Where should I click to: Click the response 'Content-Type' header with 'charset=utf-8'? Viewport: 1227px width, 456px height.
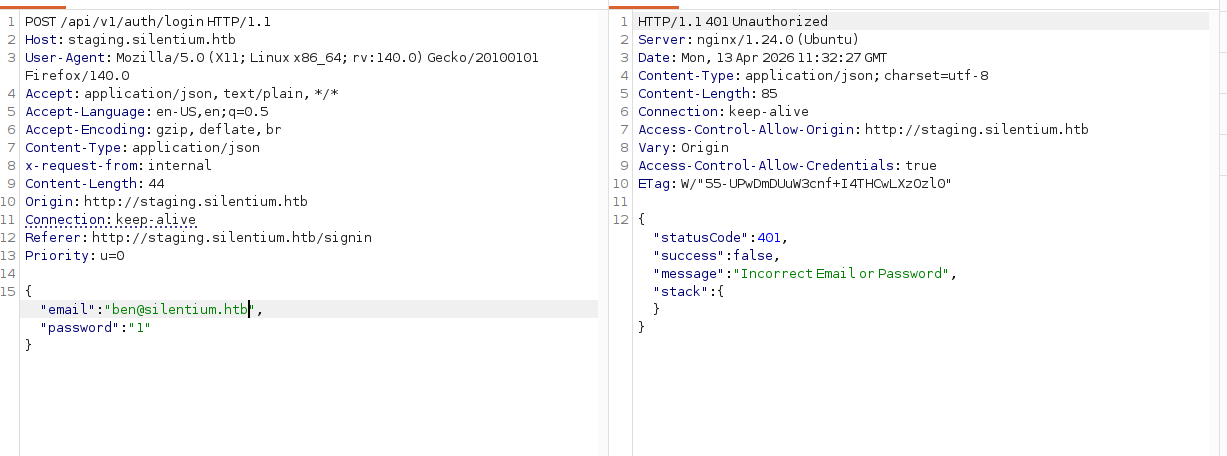(813, 75)
